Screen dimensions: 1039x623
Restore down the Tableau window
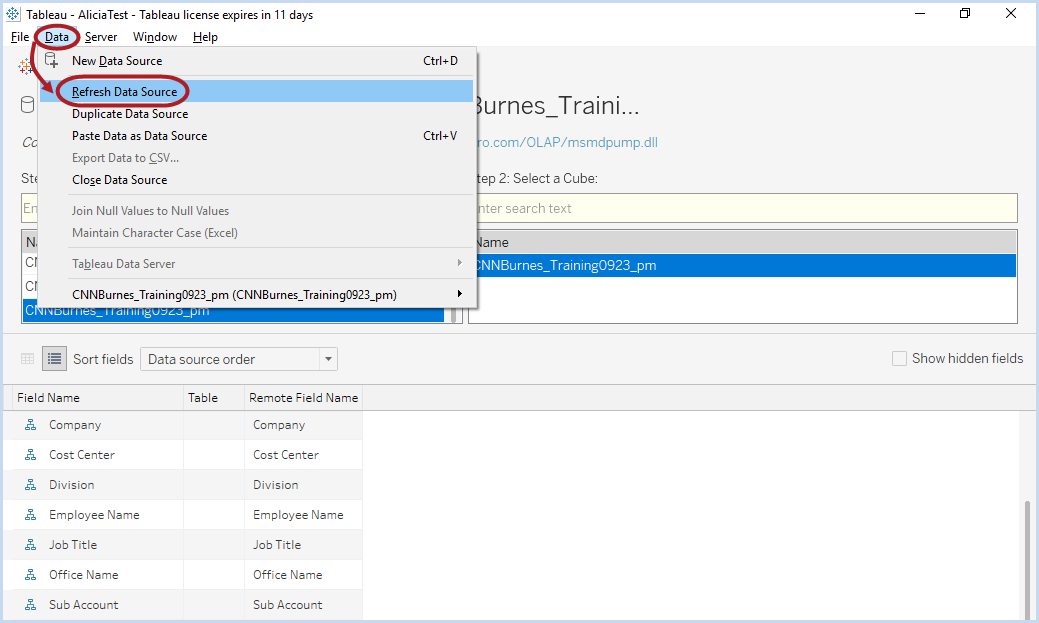(965, 13)
